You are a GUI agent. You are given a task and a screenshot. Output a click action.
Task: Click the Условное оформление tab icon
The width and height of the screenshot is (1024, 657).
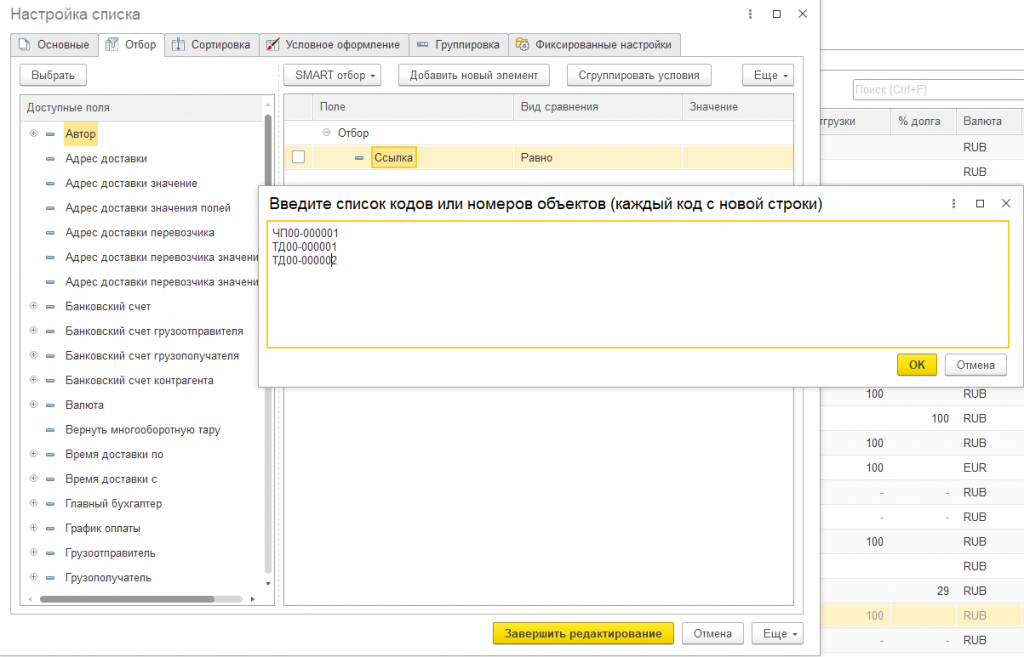[272, 44]
